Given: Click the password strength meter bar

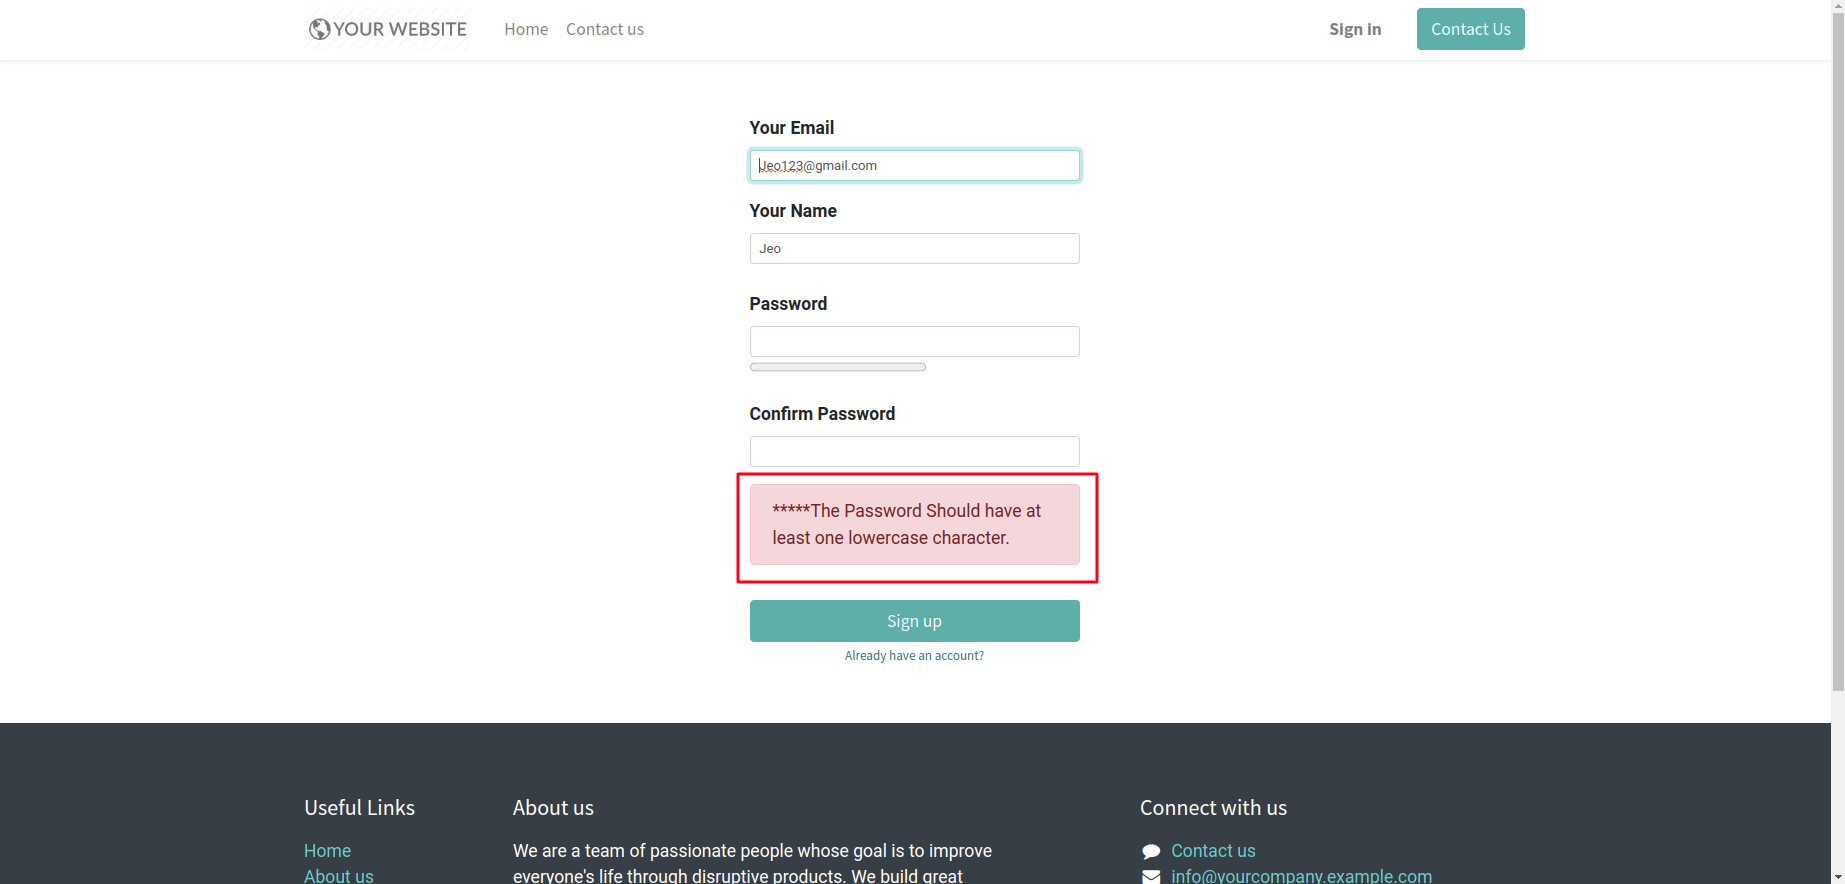Looking at the screenshot, I should coord(837,367).
